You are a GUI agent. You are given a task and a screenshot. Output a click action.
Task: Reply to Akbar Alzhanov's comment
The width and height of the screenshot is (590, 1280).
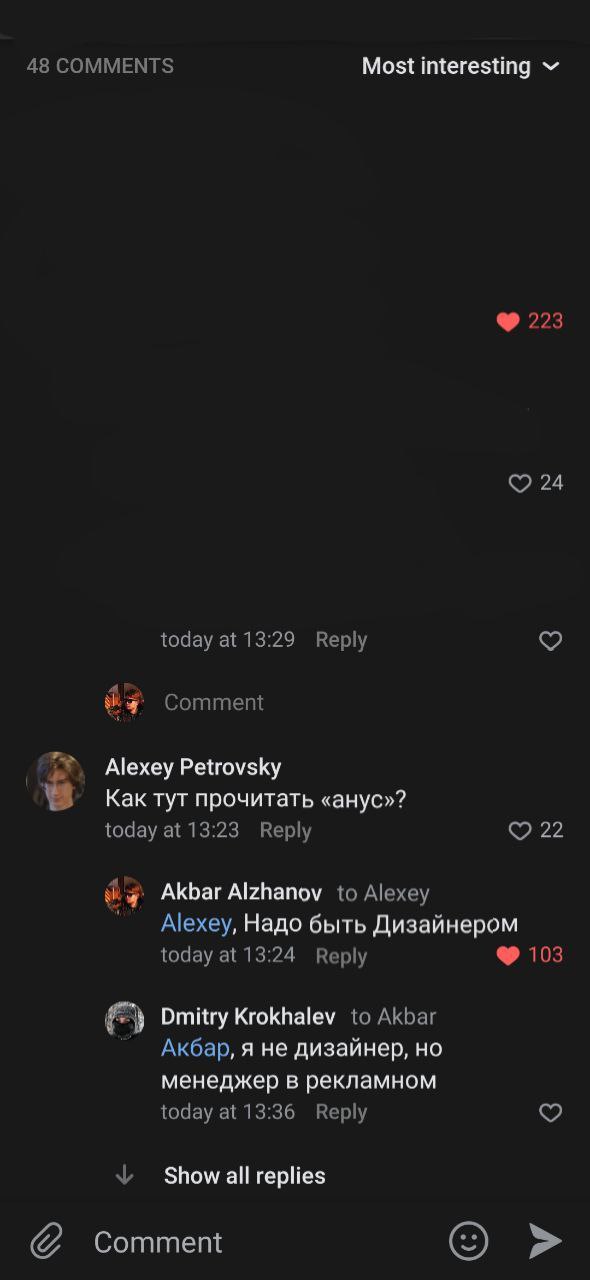point(341,956)
